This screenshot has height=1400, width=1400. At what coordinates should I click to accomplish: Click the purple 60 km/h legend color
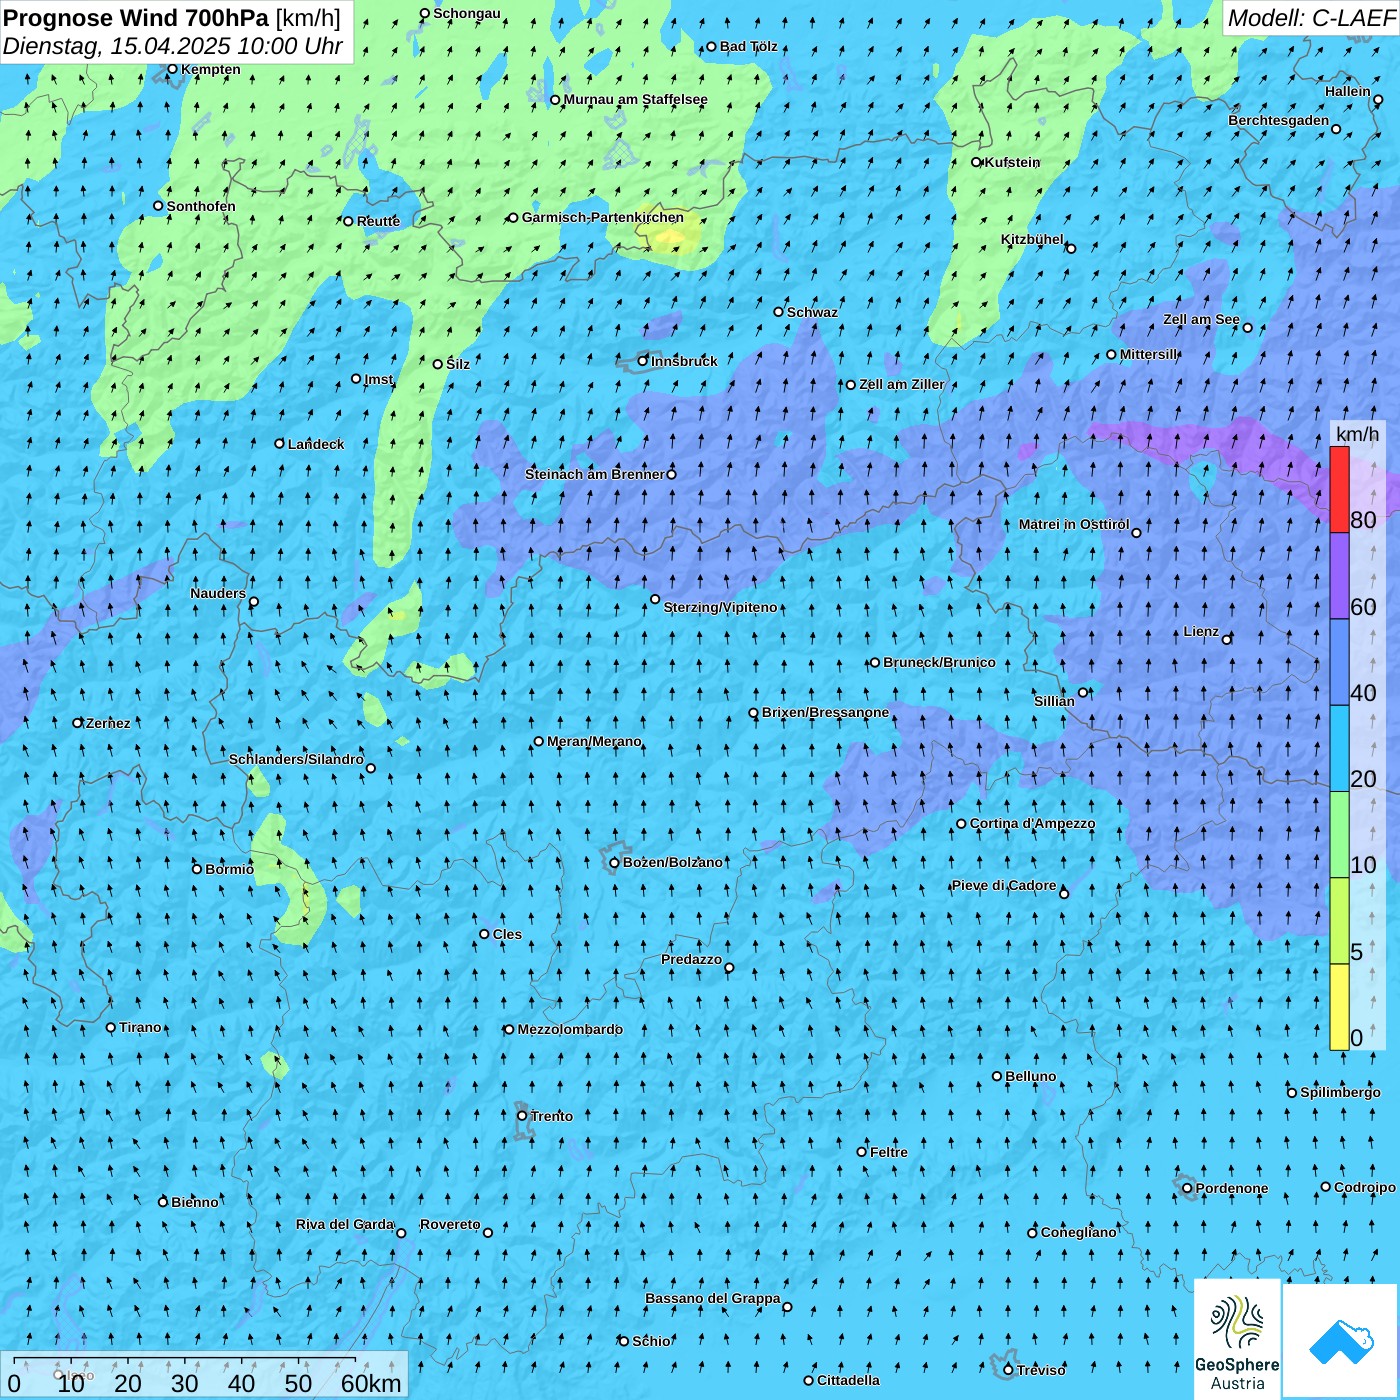pos(1339,576)
